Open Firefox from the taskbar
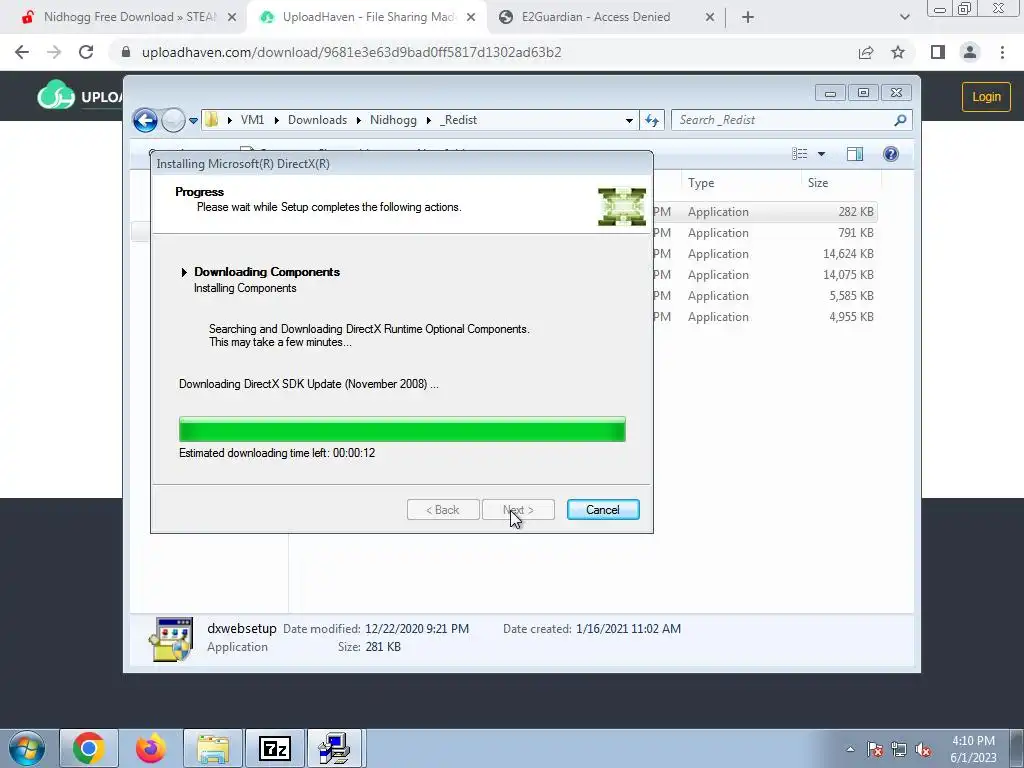 click(x=151, y=748)
